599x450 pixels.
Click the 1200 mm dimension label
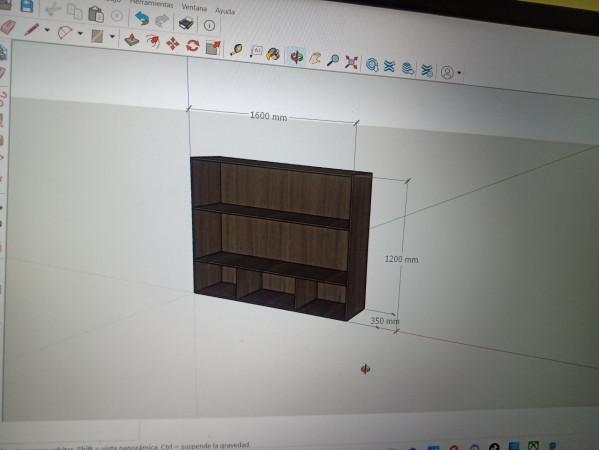click(401, 259)
